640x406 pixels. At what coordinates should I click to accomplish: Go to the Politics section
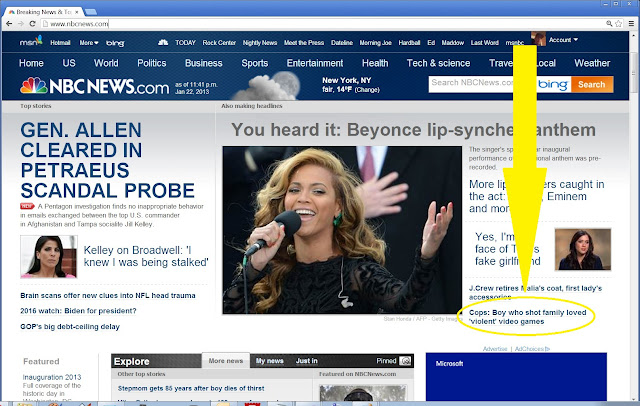(x=152, y=63)
